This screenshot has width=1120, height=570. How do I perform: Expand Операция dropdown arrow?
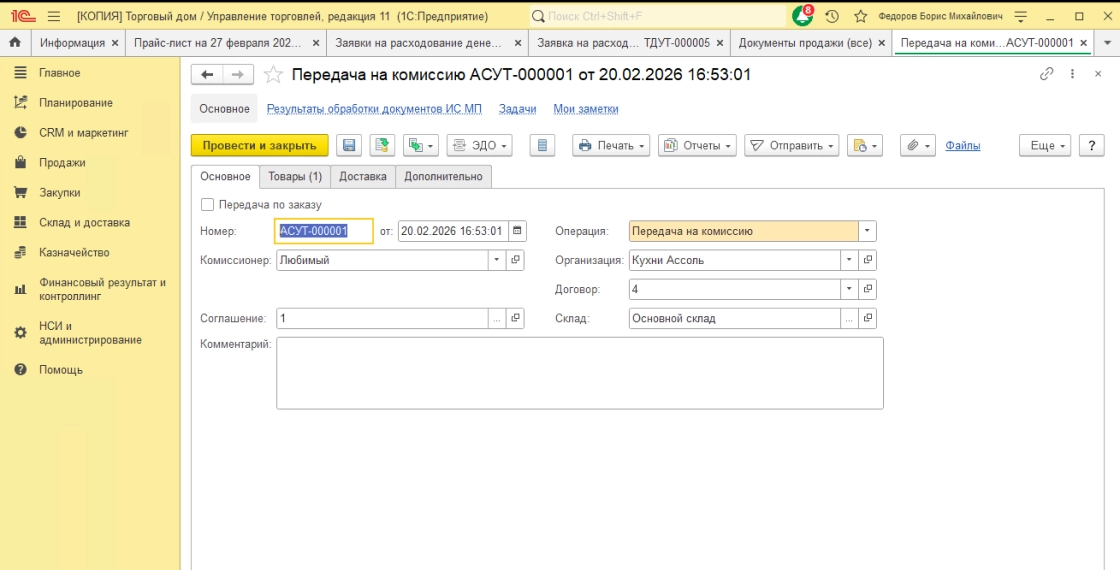(x=867, y=231)
